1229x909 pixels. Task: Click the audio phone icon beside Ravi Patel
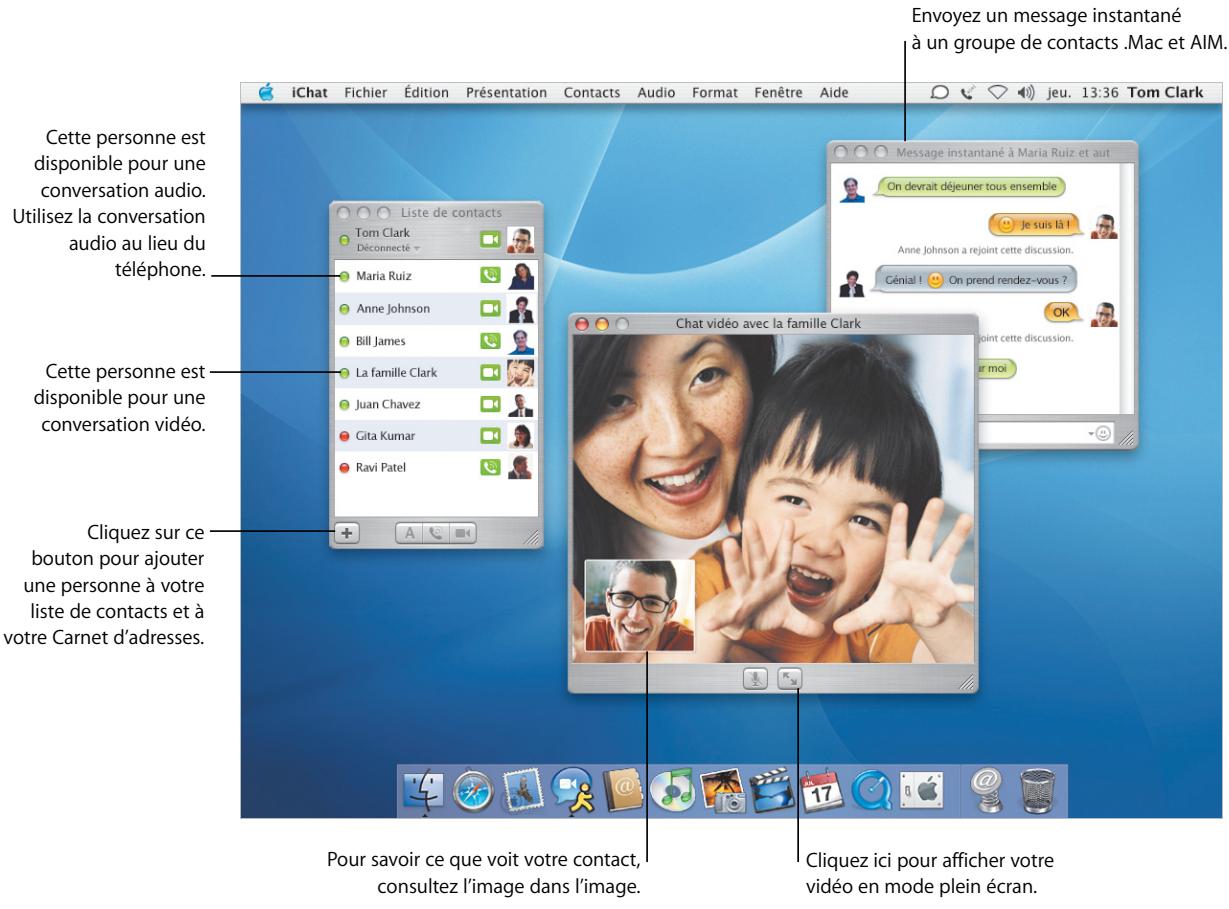[x=490, y=467]
